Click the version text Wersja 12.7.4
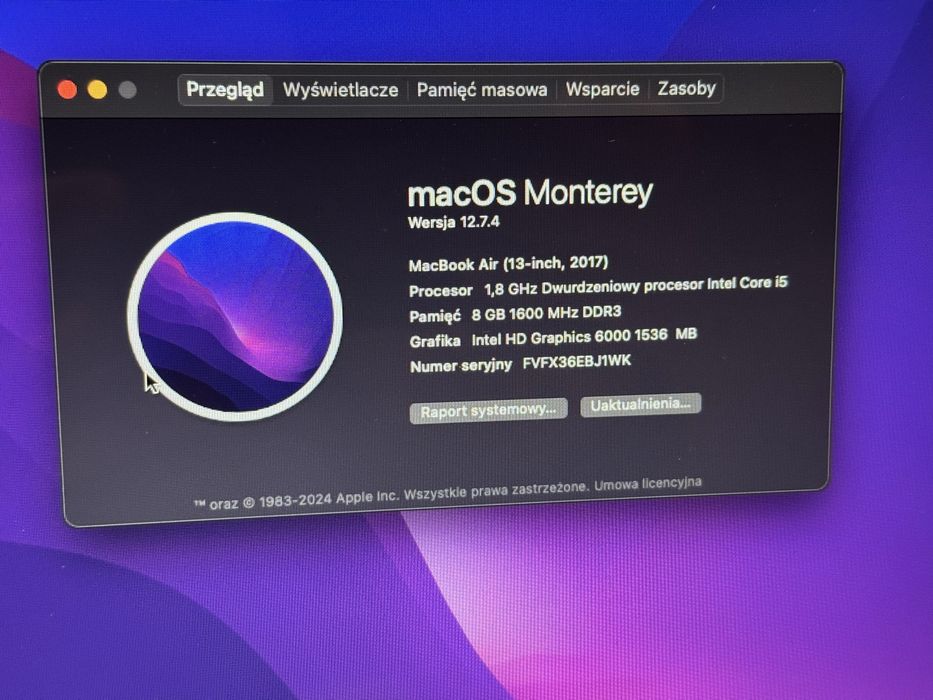 point(454,223)
